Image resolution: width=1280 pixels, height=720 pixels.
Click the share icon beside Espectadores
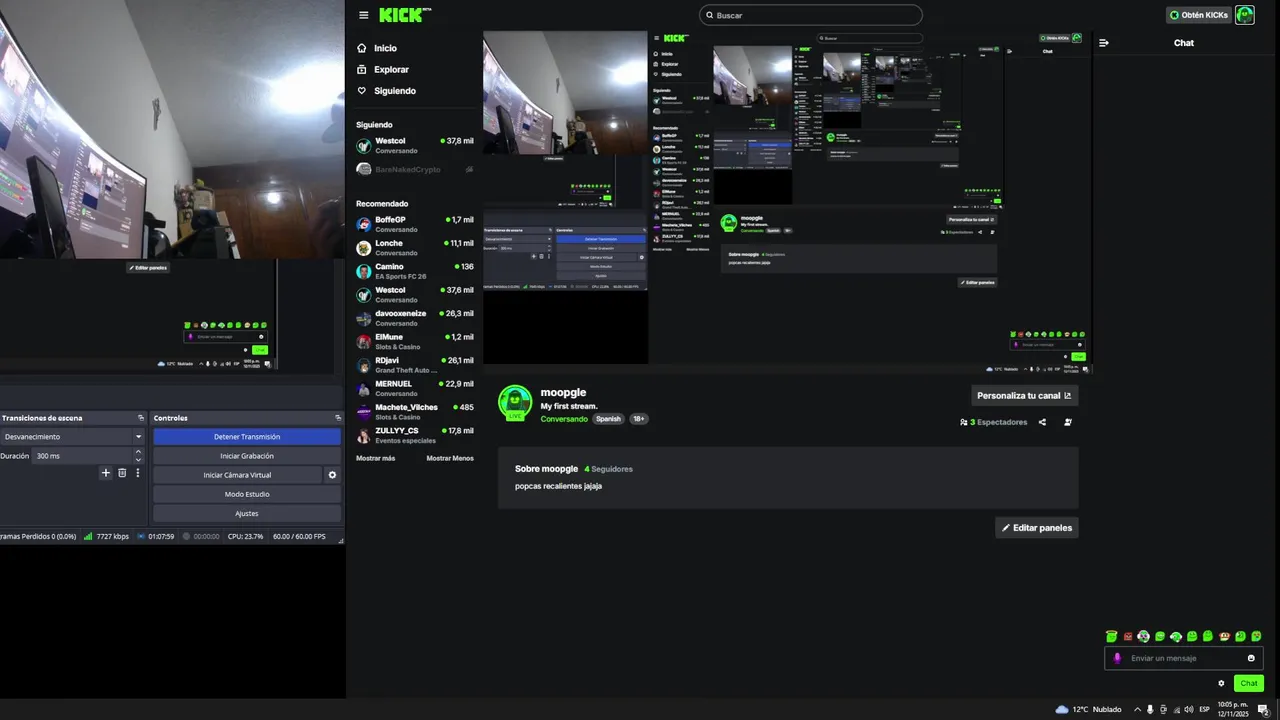click(x=1042, y=422)
